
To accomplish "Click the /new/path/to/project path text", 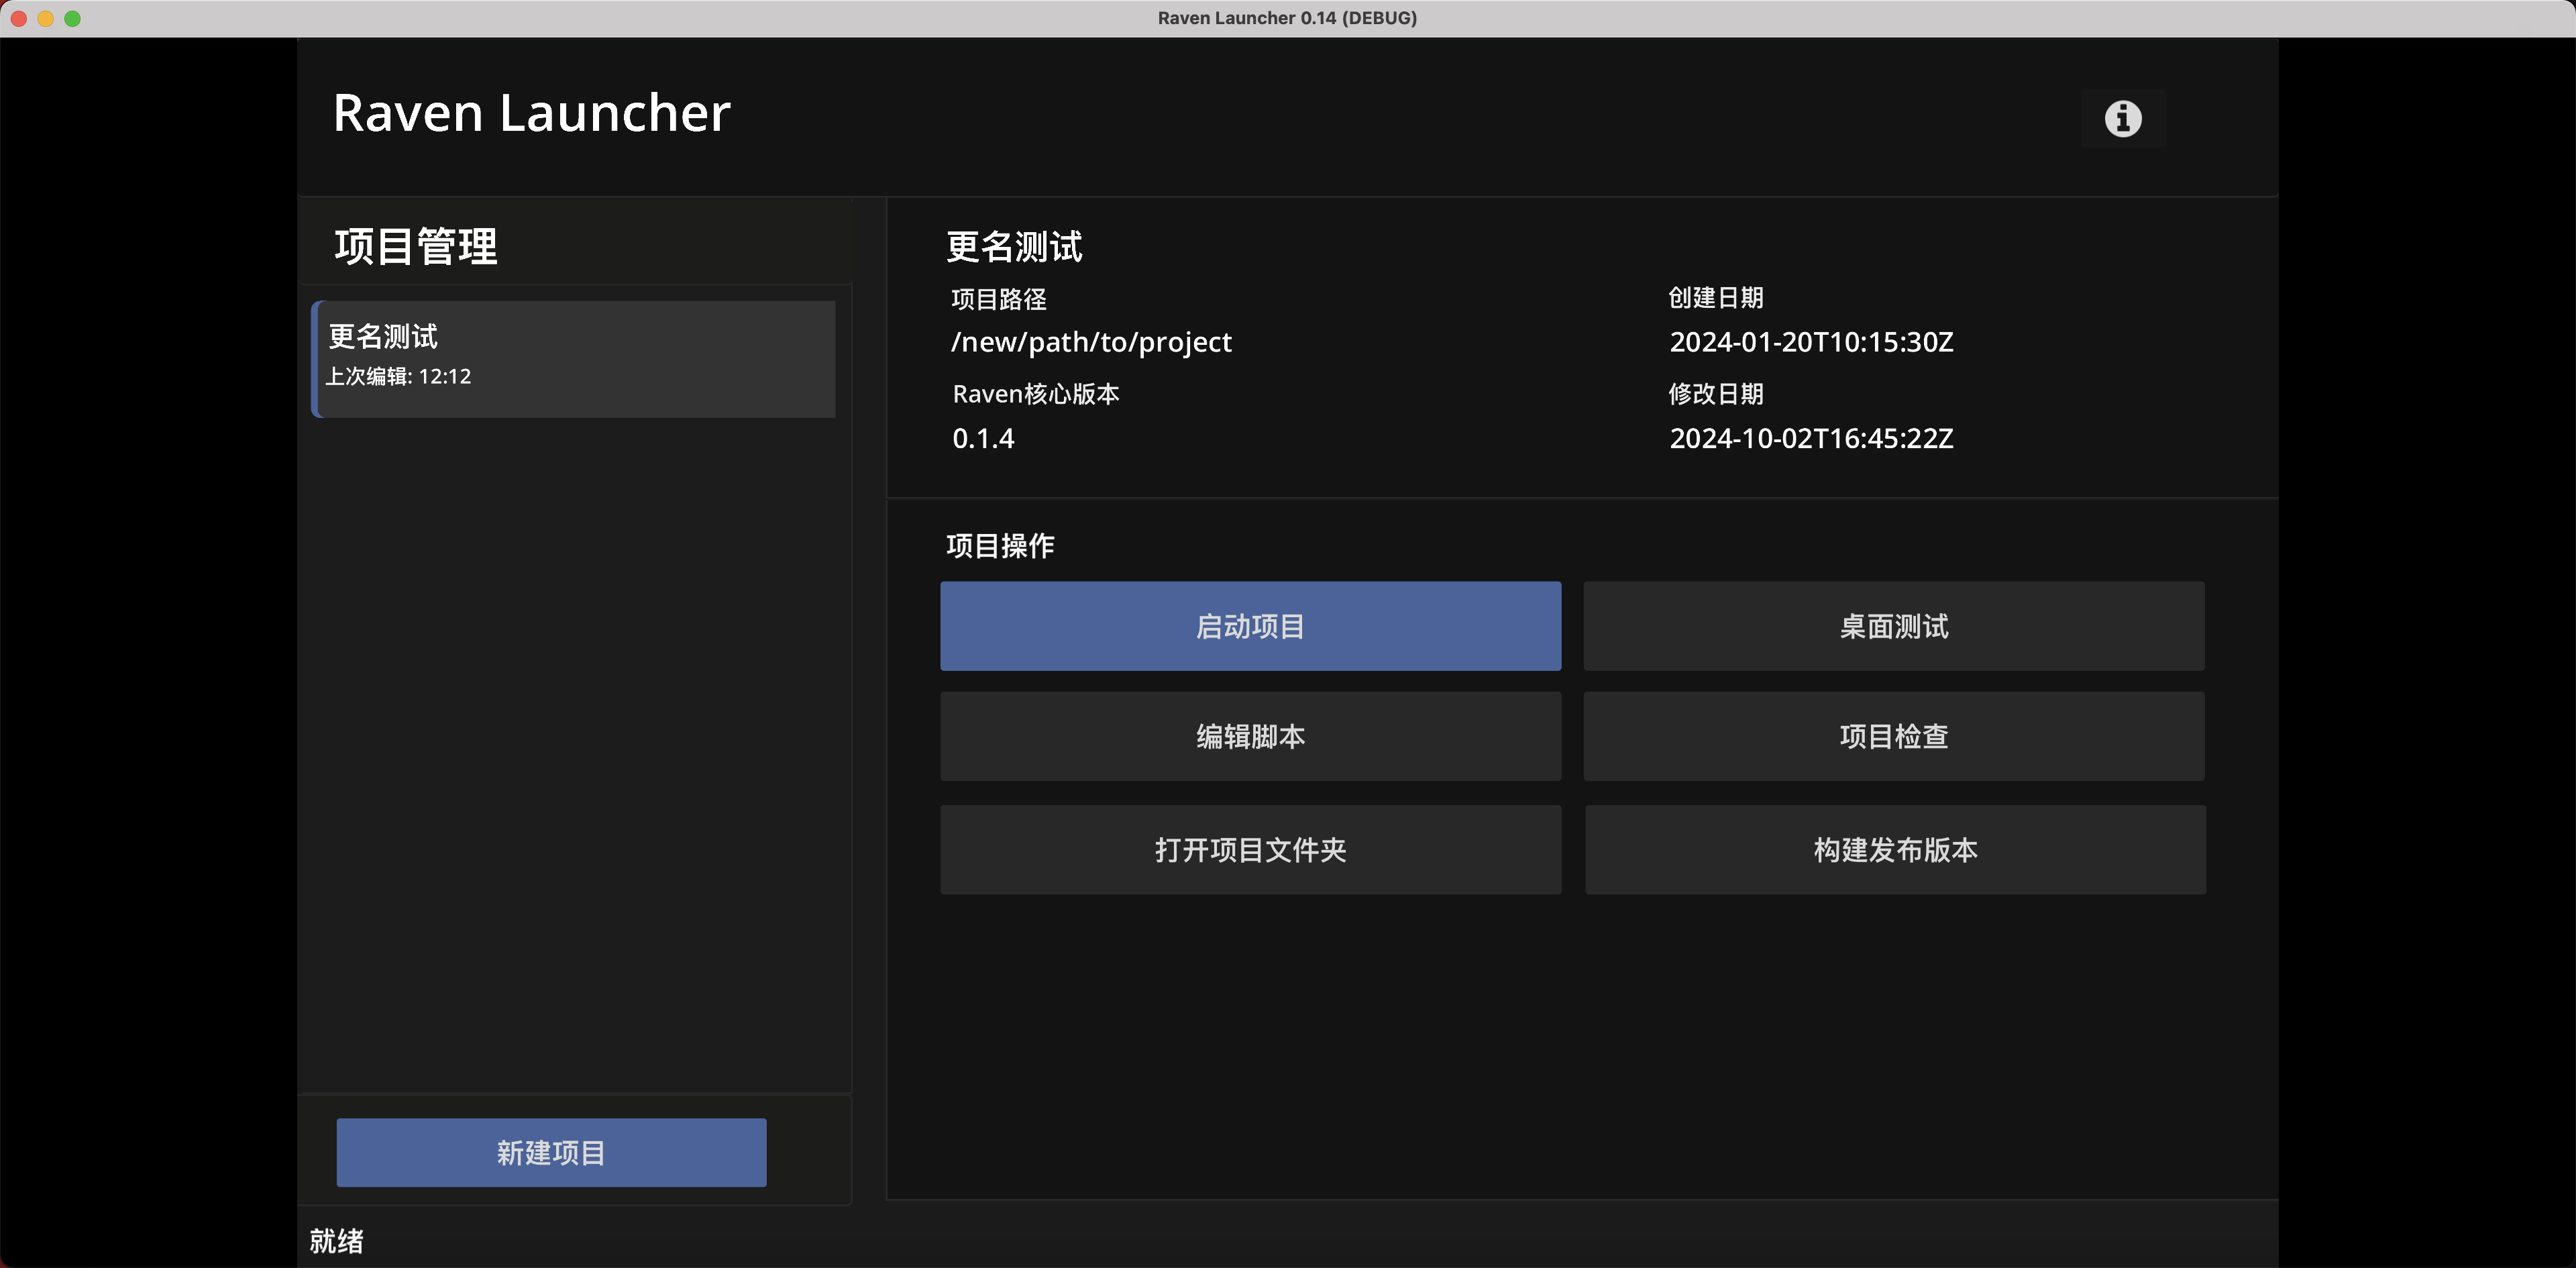I will tap(1091, 342).
